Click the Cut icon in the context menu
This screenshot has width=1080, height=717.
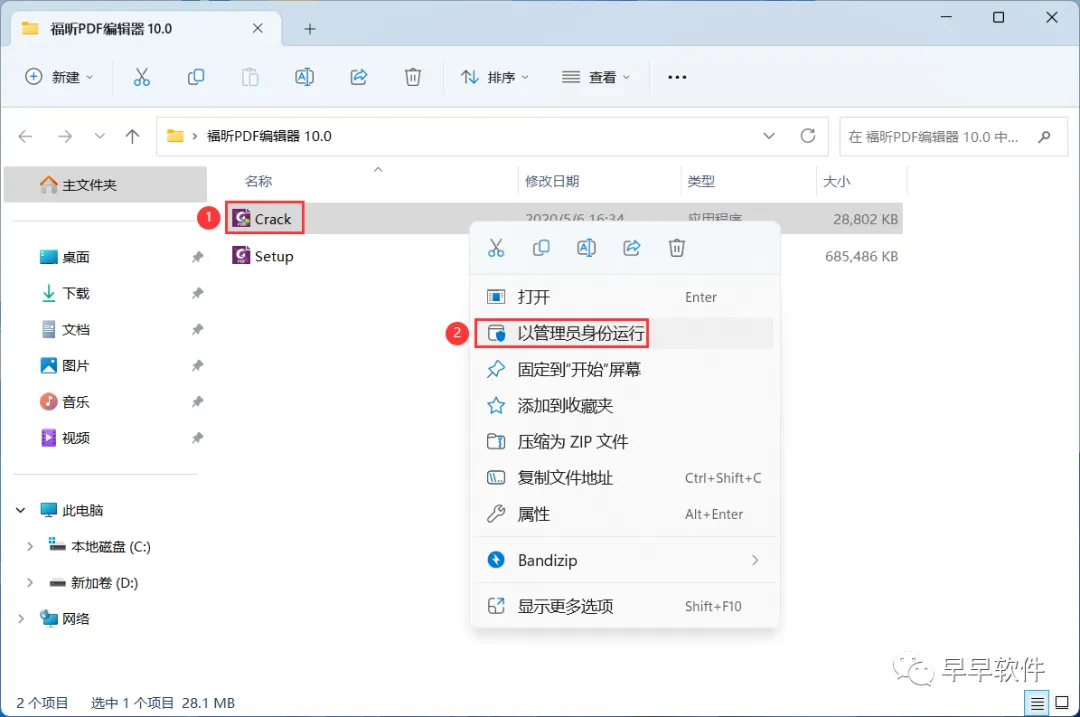pyautogui.click(x=496, y=248)
